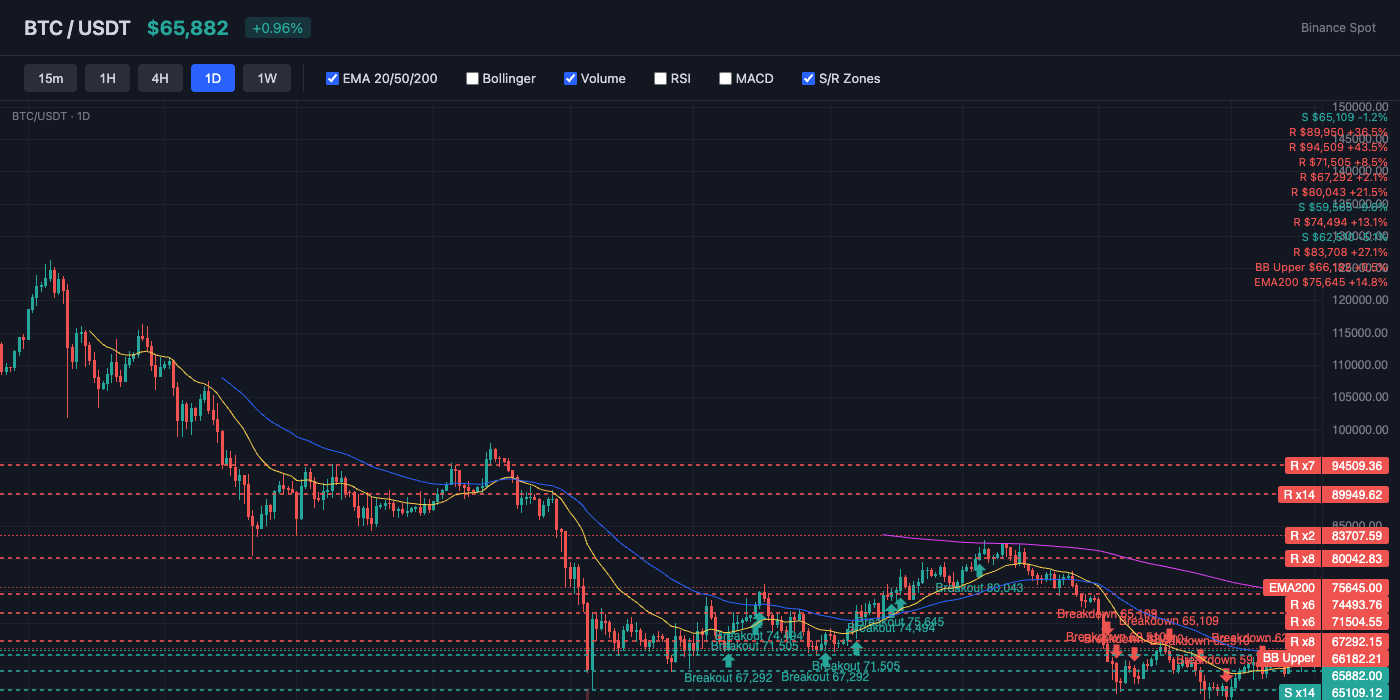
Task: Click the S $65,109 -1.2% legend line
Action: [x=1345, y=117]
